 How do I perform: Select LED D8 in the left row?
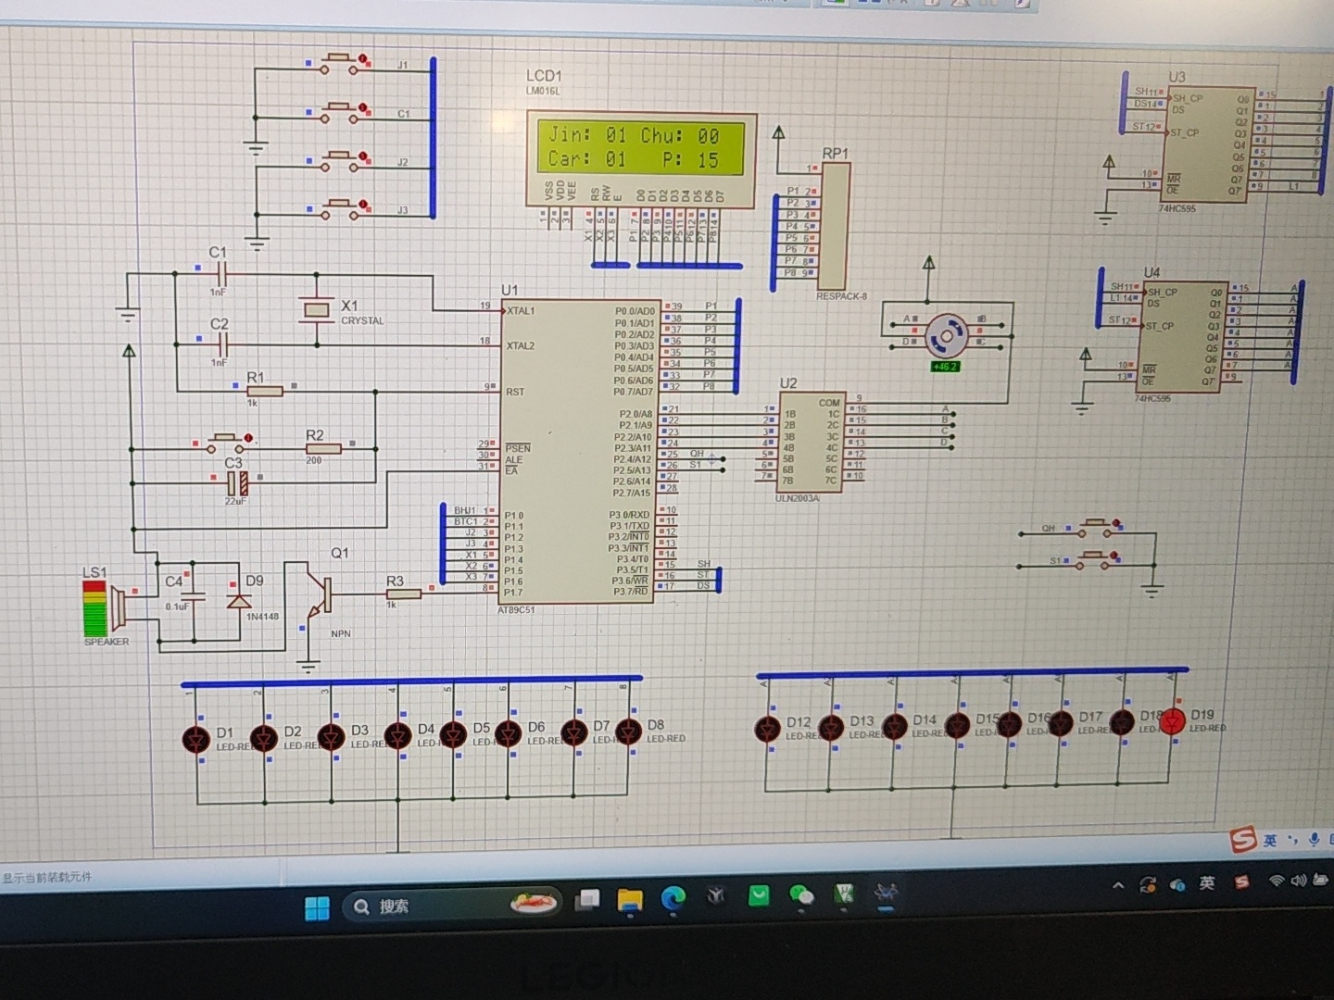tap(628, 733)
